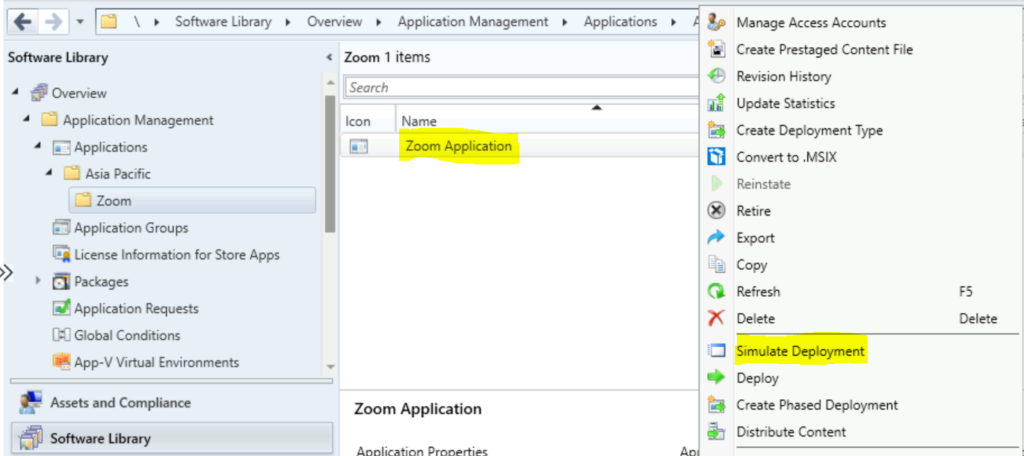Open the navigation history dropdown arrow
This screenshot has height=456, width=1024.
(80, 21)
